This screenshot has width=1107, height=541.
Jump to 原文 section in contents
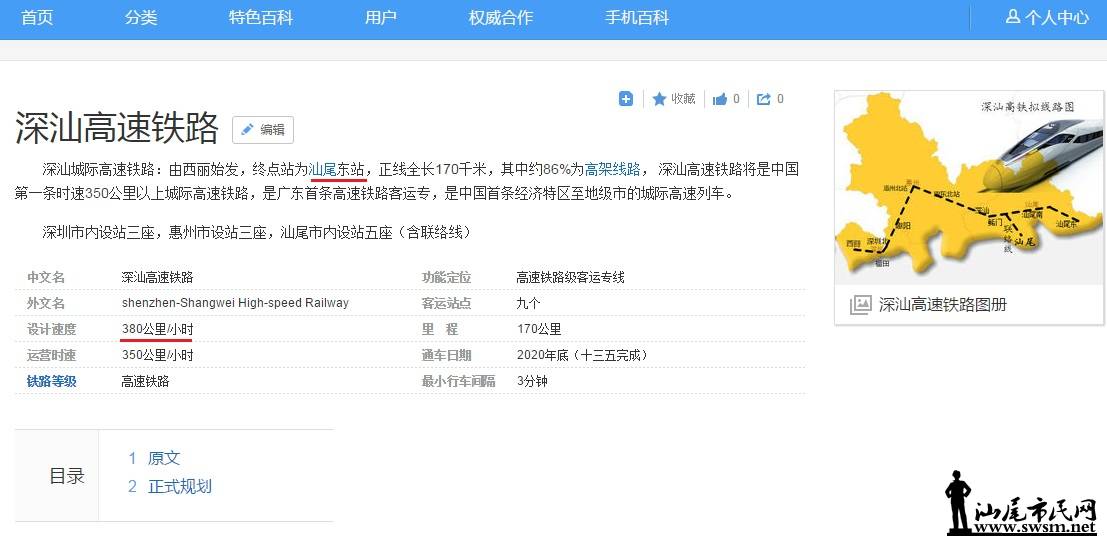click(x=164, y=458)
